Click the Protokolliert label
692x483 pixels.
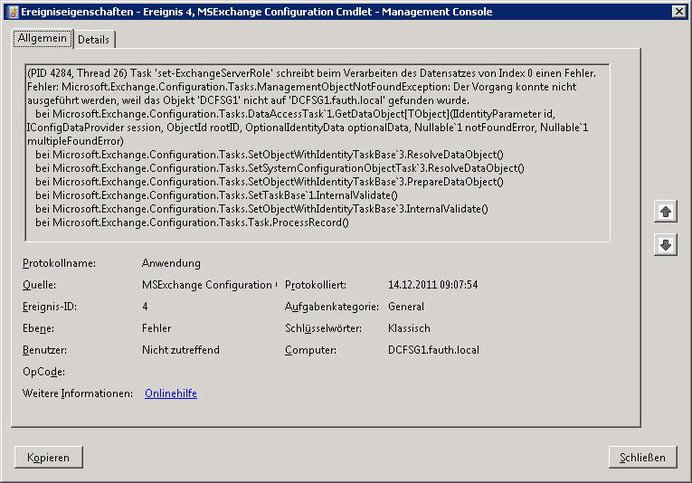[x=316, y=285]
